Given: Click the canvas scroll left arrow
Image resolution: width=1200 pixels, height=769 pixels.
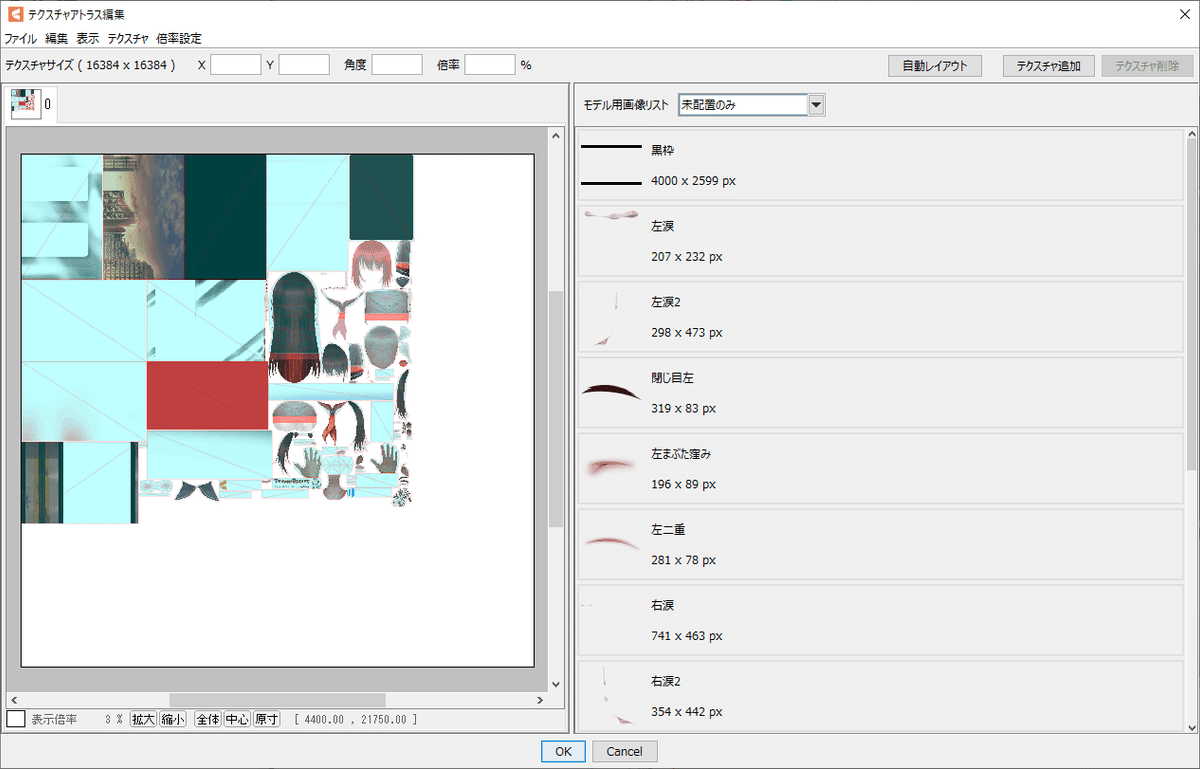Looking at the screenshot, I should click(x=12, y=699).
